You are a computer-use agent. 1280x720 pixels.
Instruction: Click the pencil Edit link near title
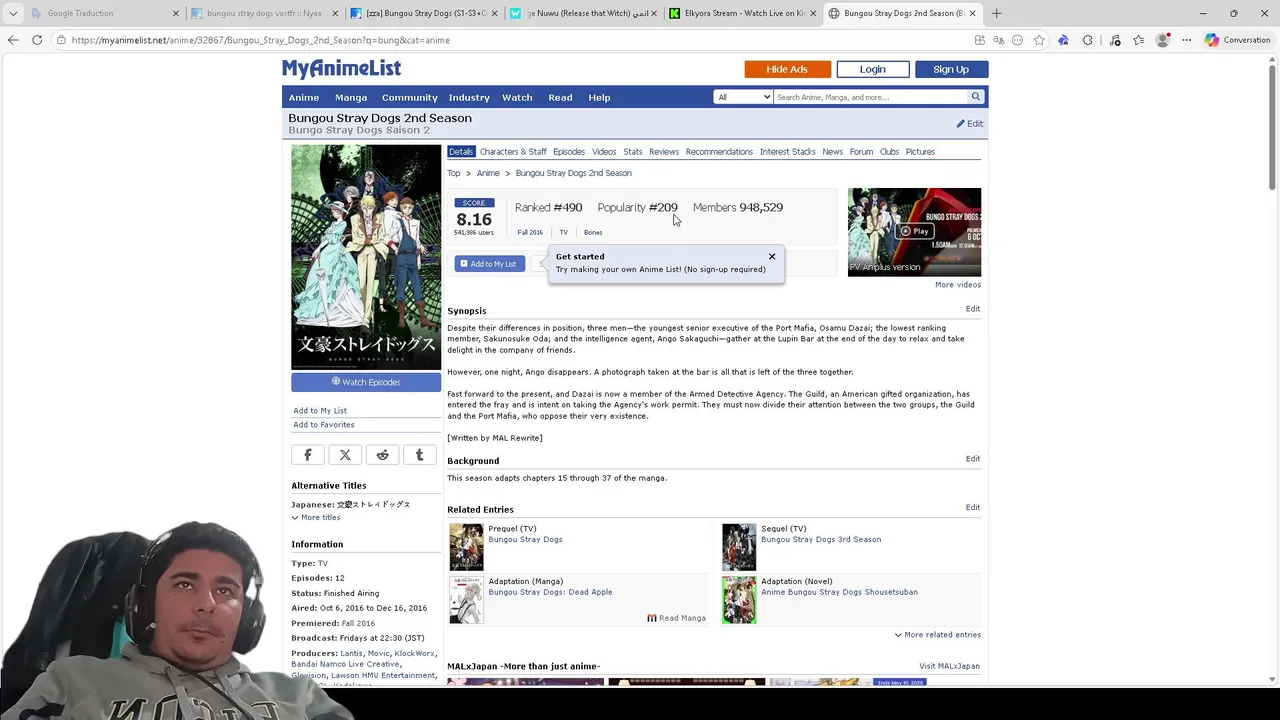tap(970, 124)
